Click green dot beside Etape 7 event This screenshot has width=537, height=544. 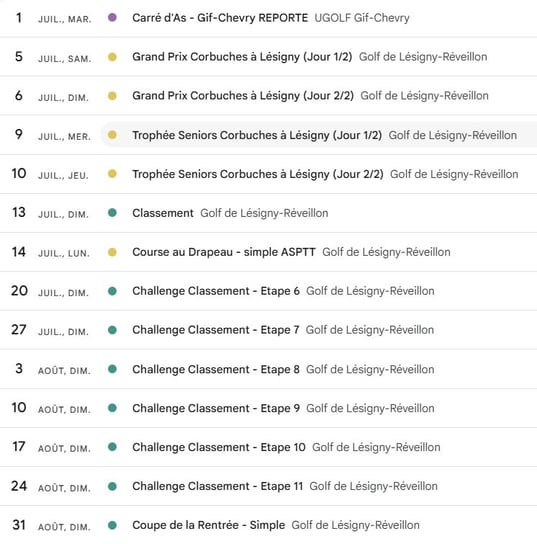[x=112, y=330]
